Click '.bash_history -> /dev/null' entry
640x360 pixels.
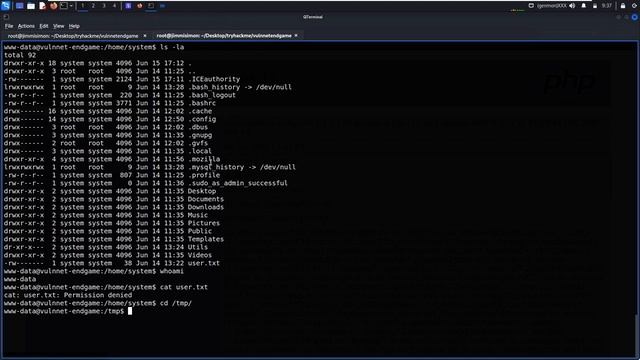pyautogui.click(x=240, y=87)
